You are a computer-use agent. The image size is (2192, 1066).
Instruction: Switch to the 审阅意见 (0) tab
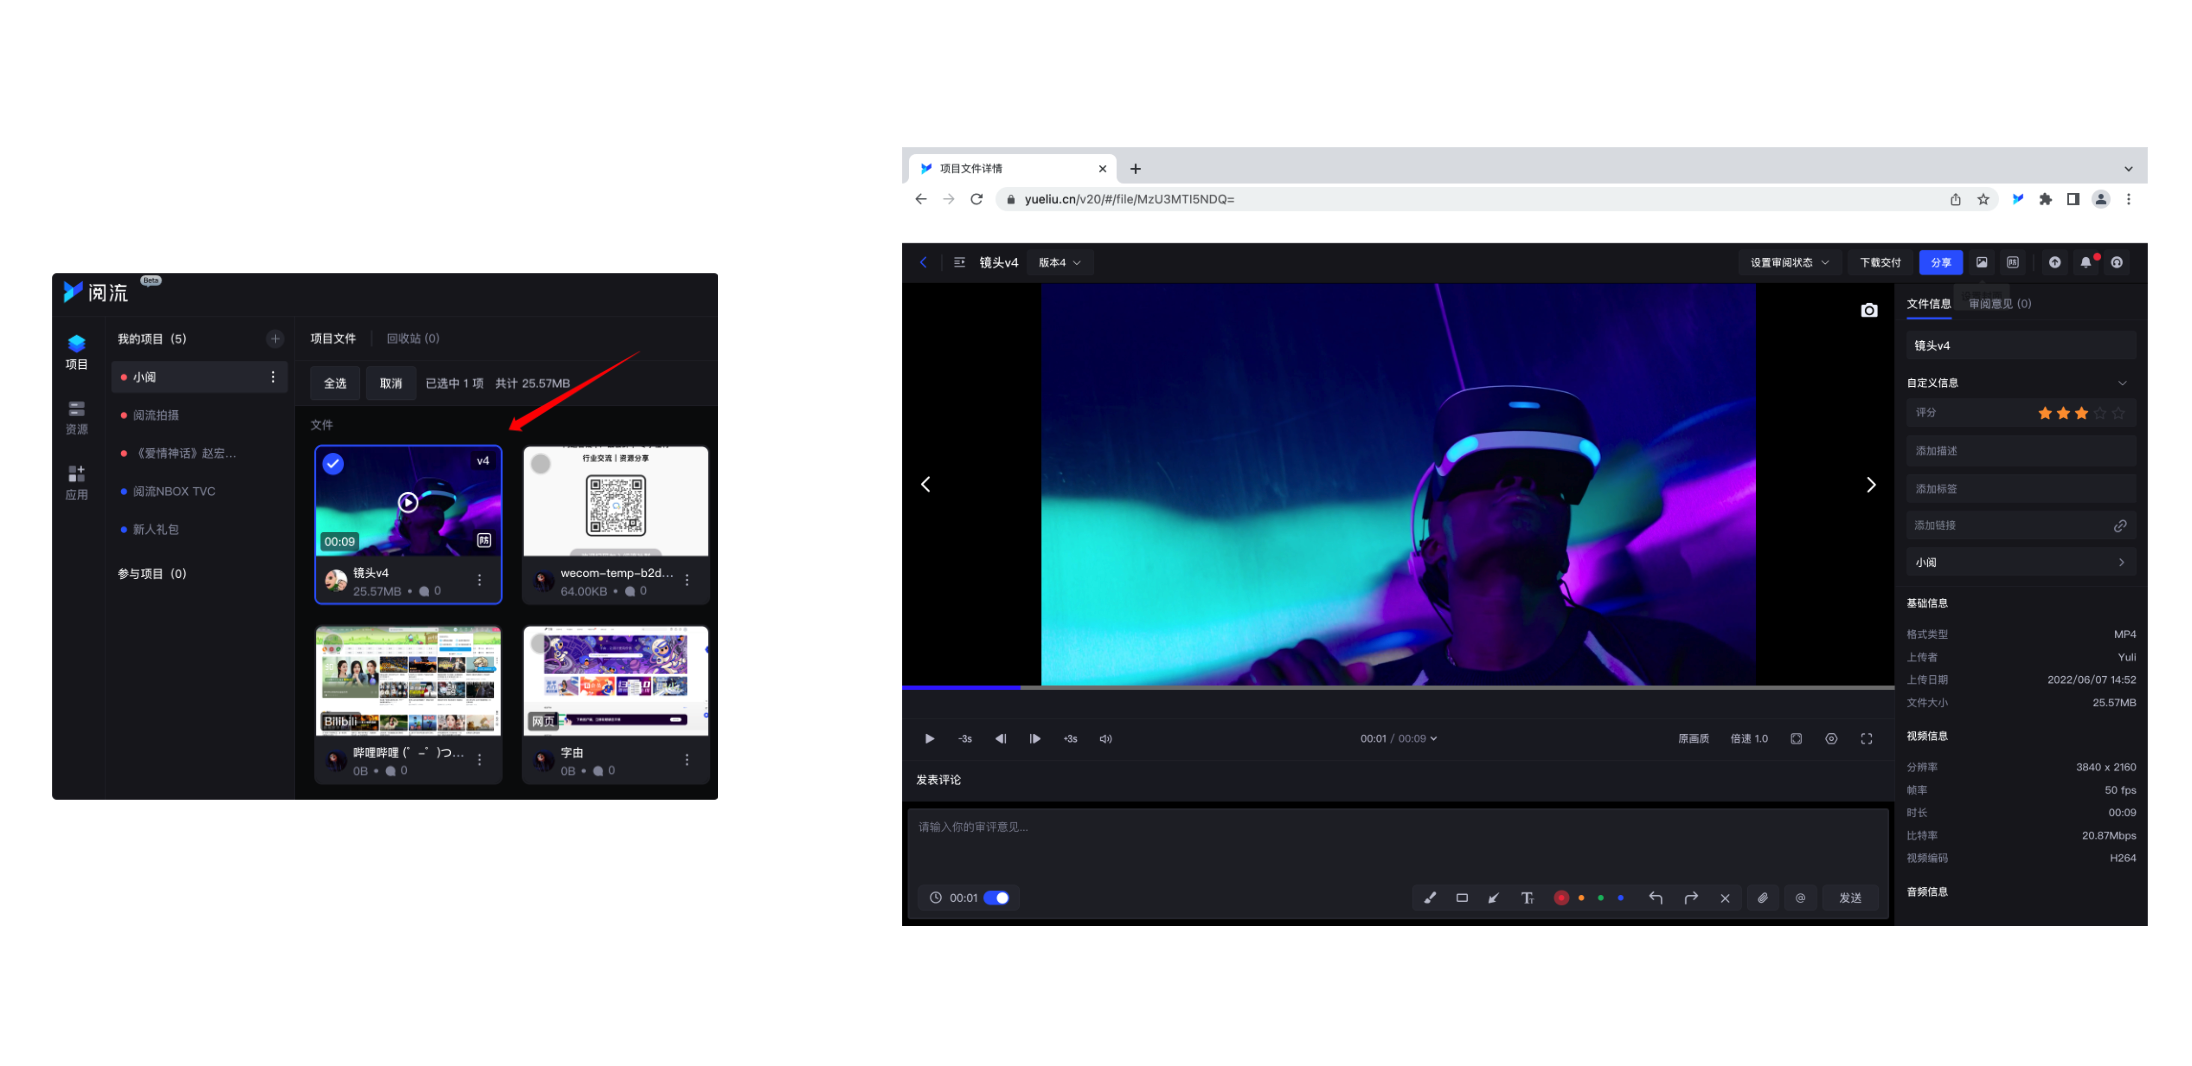click(x=2000, y=304)
